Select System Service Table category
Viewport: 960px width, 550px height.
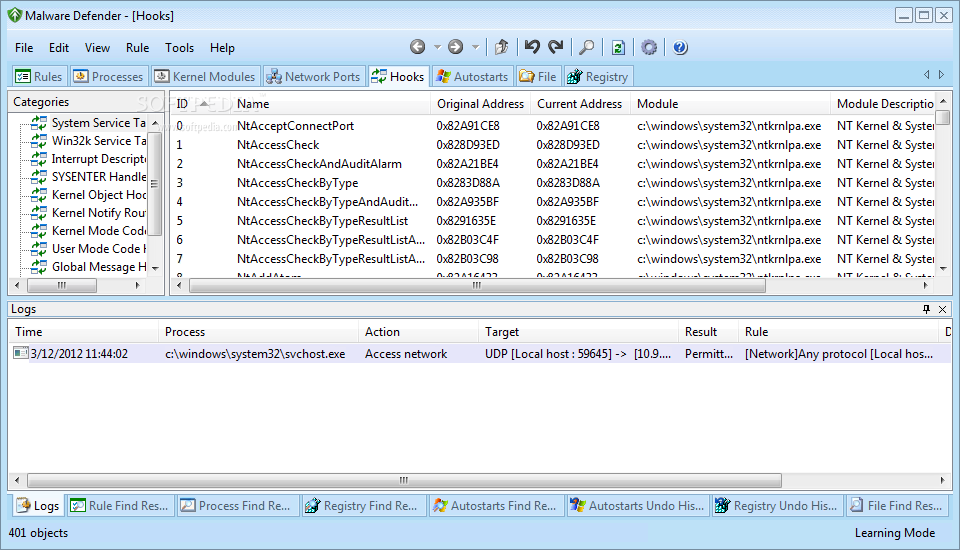point(89,122)
